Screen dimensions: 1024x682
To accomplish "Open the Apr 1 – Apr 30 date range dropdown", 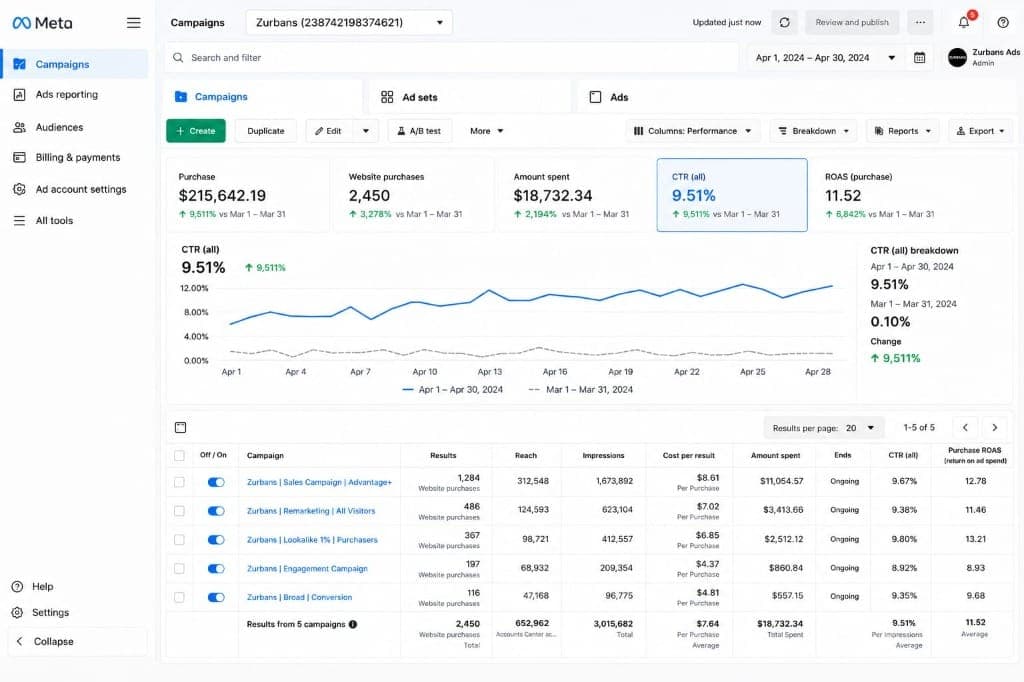I will click(x=825, y=57).
